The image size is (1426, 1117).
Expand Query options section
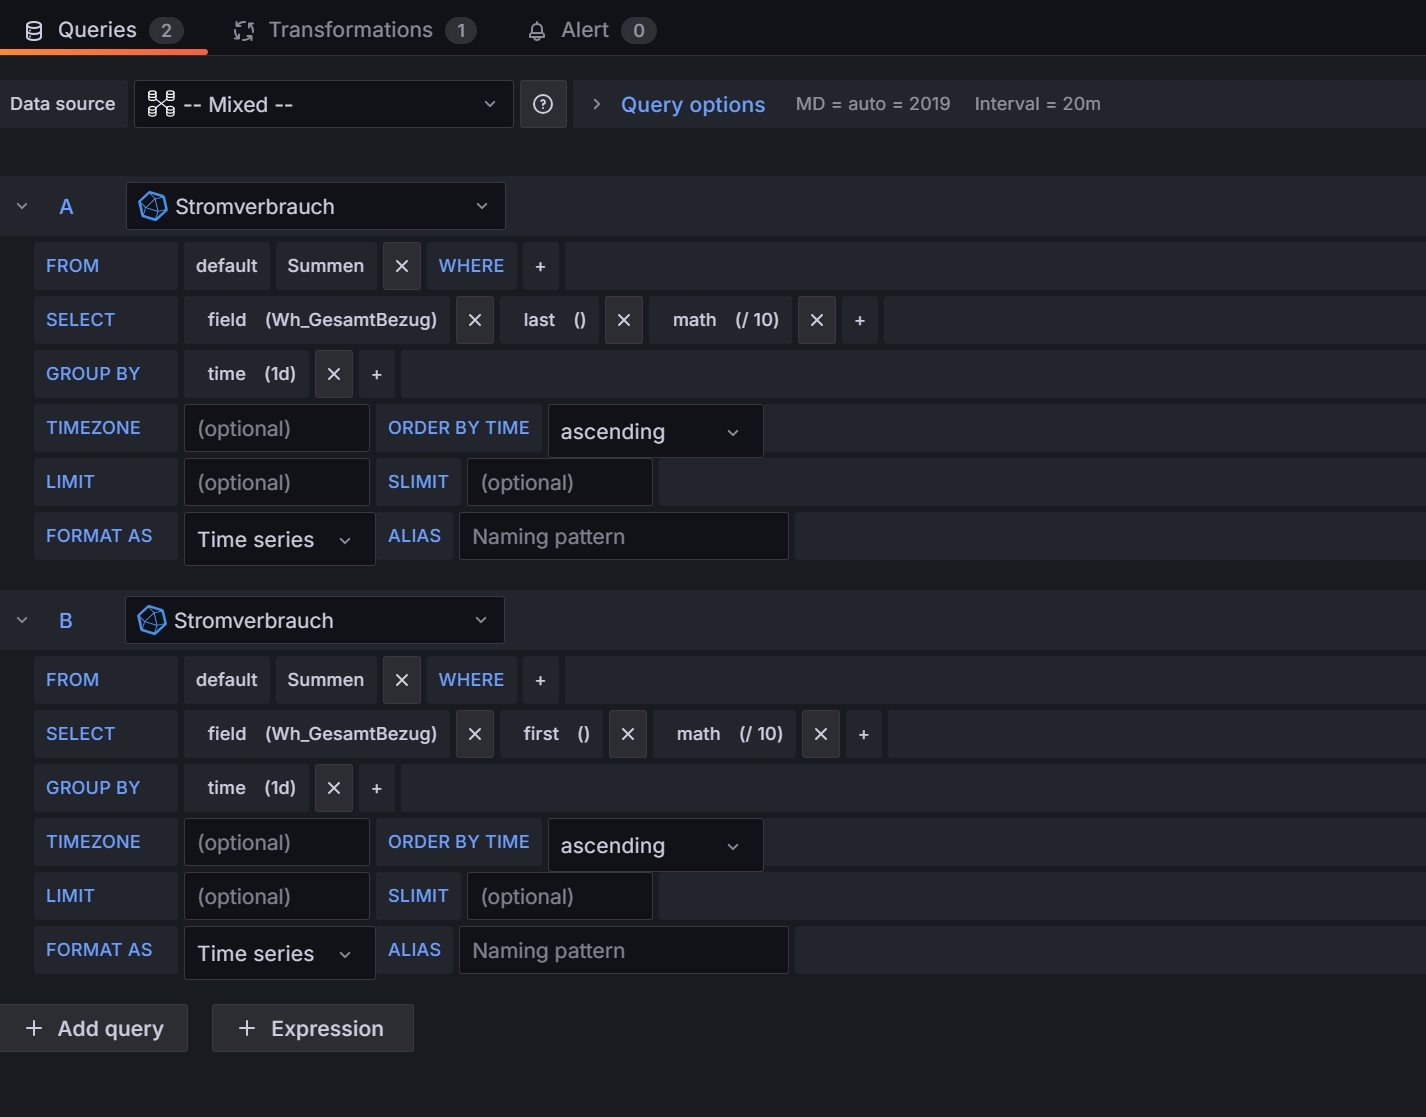pyautogui.click(x=596, y=104)
